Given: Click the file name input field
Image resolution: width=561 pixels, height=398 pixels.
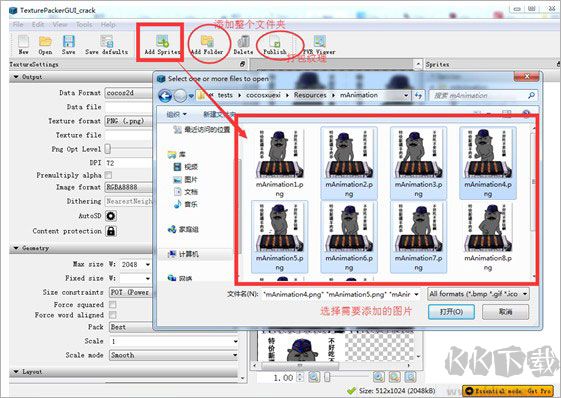Looking at the screenshot, I should tap(341, 294).
